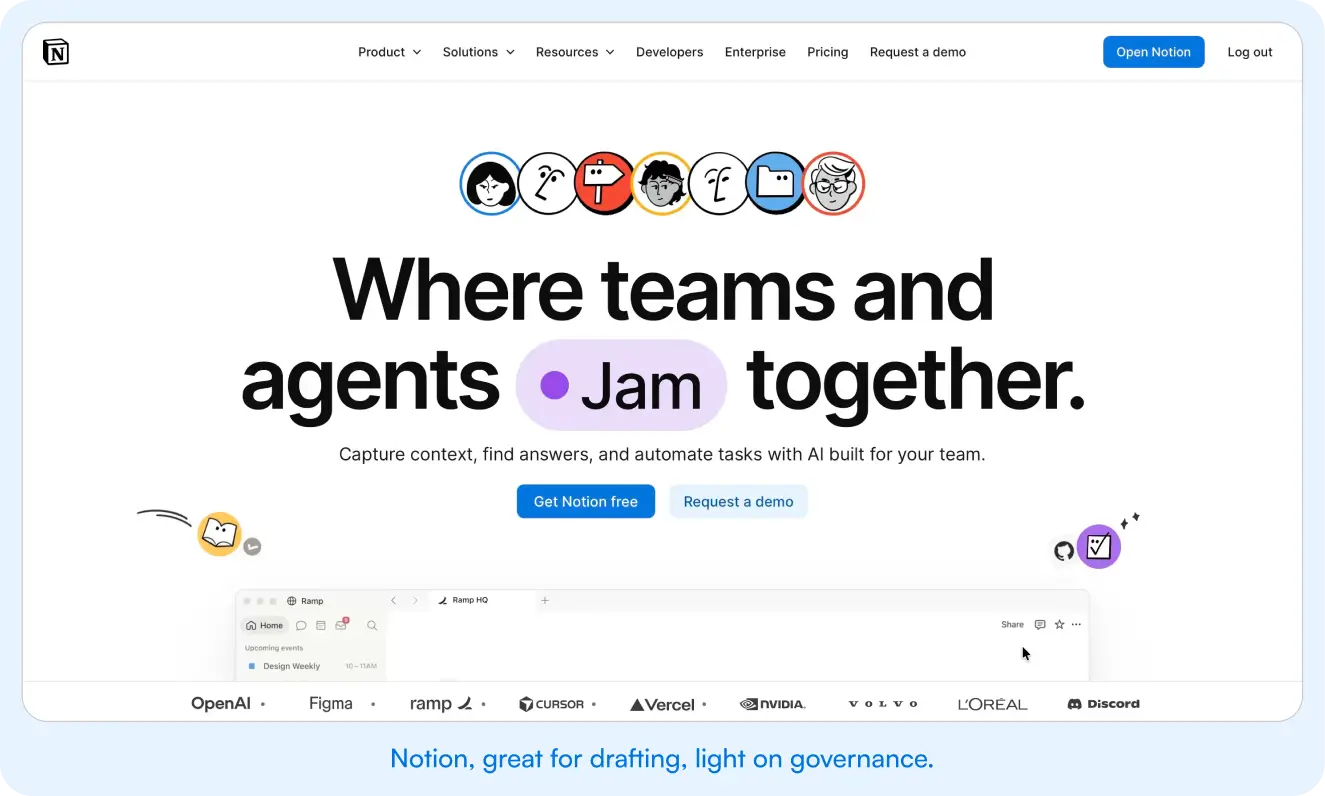Expand the Solutions dropdown
The height and width of the screenshot is (796, 1325).
(479, 52)
